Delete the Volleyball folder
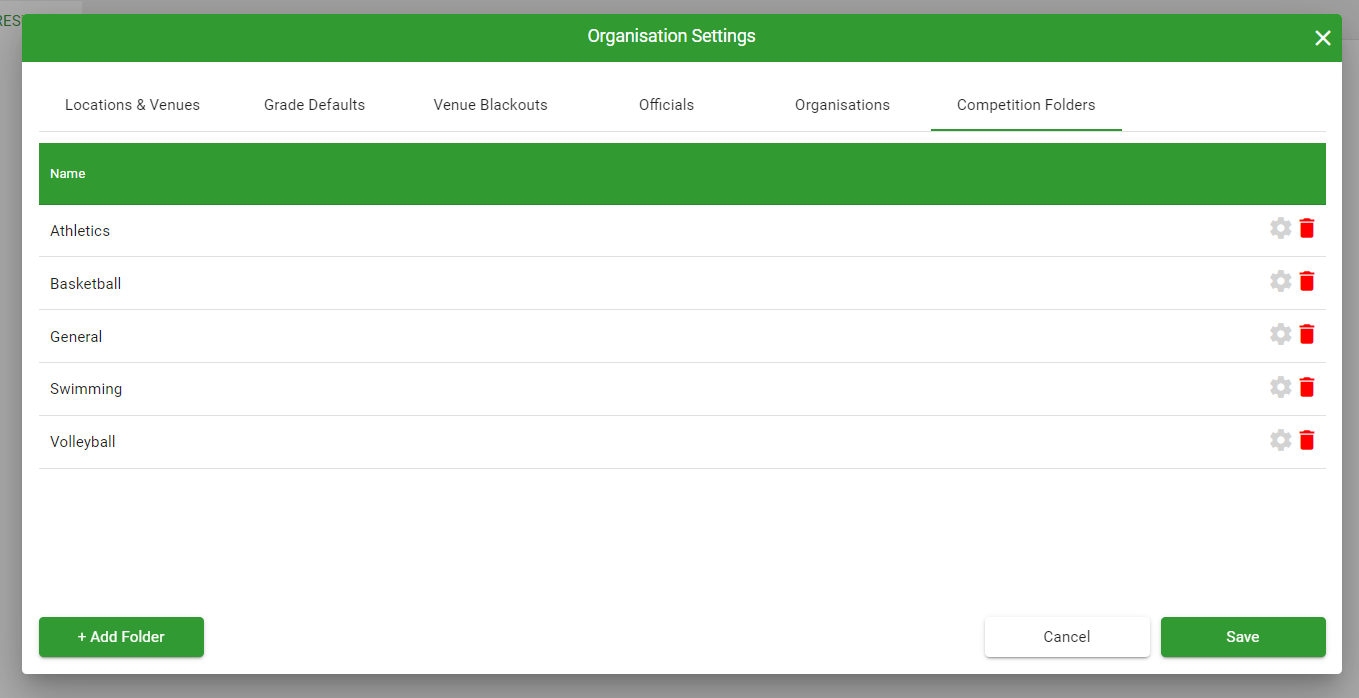Image resolution: width=1359 pixels, height=698 pixels. pyautogui.click(x=1307, y=440)
